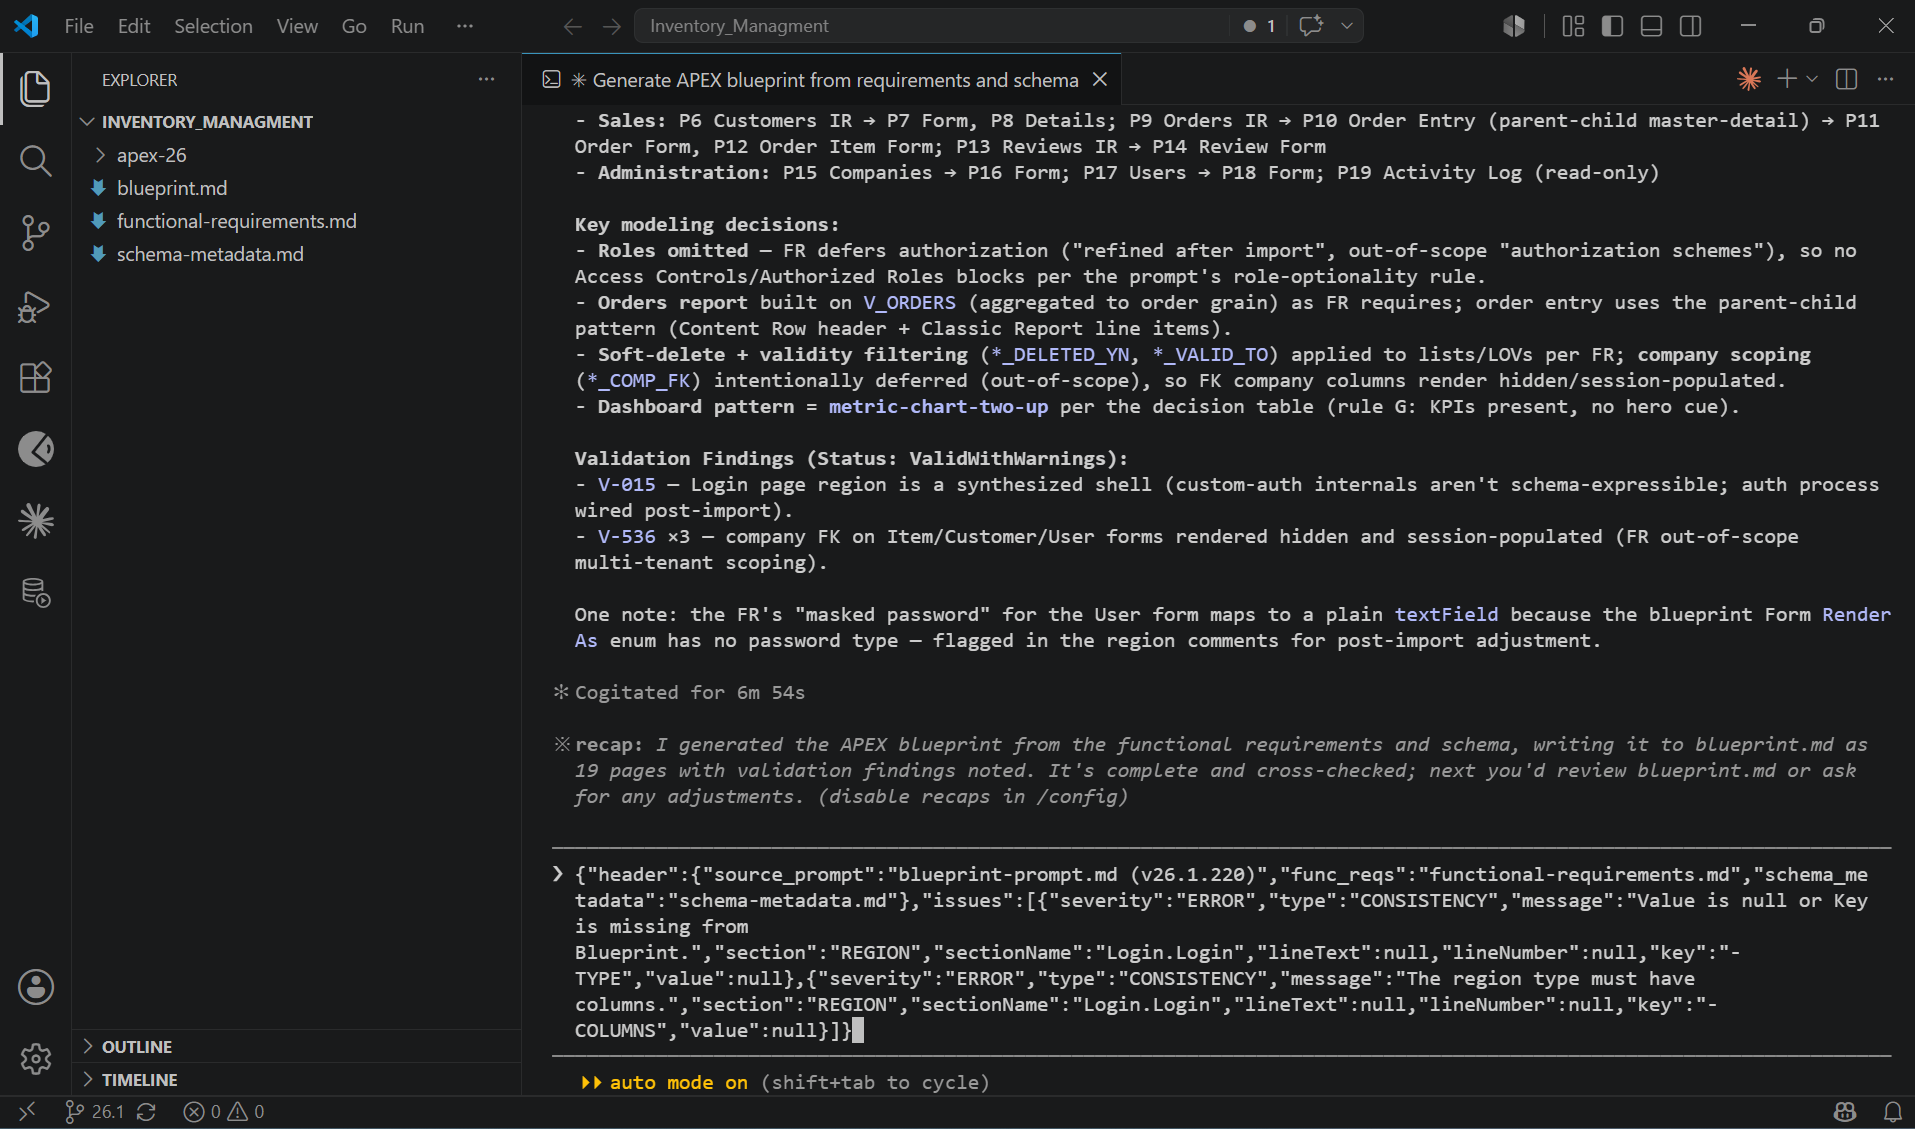Open the Extensions view
Image resolution: width=1915 pixels, height=1129 pixels.
click(x=36, y=378)
